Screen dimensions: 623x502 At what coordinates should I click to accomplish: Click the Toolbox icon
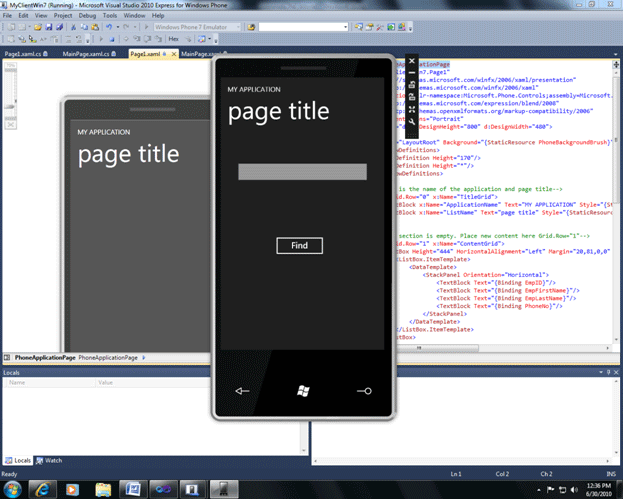[x=380, y=27]
